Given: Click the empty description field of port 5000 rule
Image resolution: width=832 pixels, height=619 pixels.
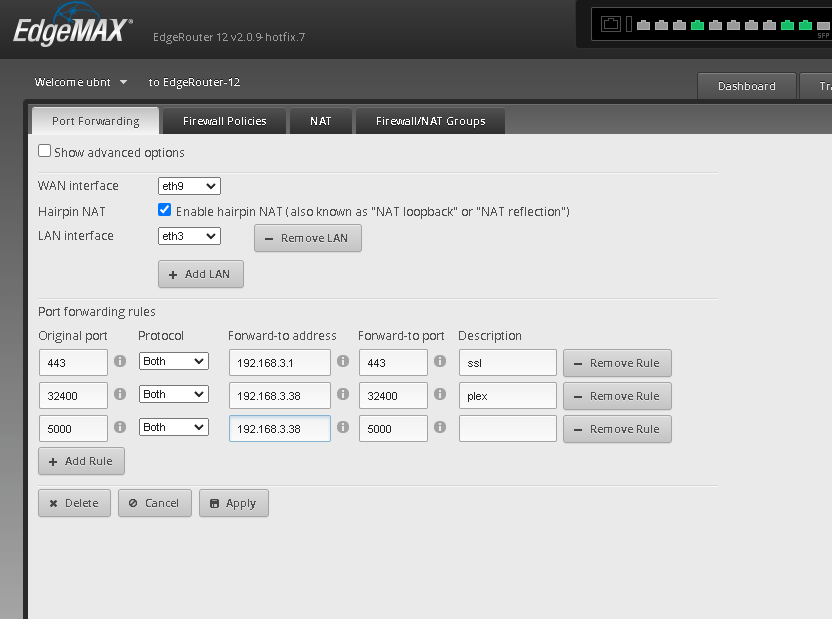Looking at the screenshot, I should click(508, 429).
